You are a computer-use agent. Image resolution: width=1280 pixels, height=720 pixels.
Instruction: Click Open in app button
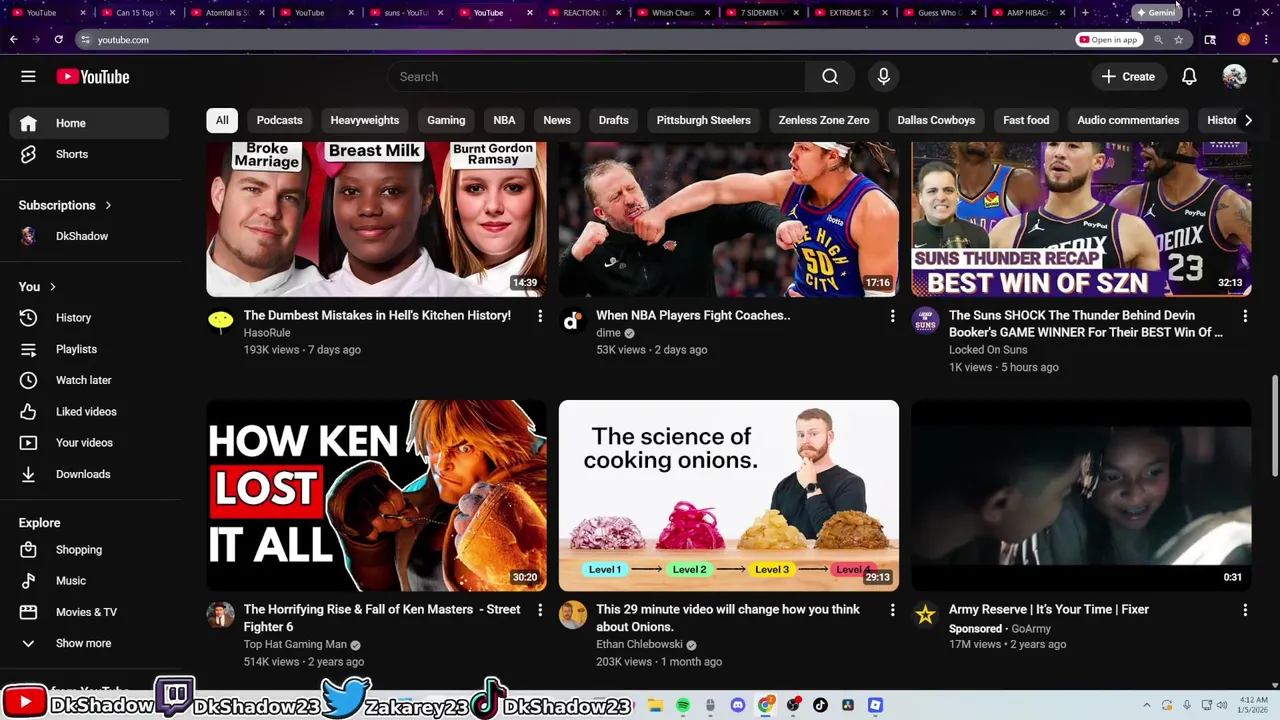pyautogui.click(x=1108, y=40)
